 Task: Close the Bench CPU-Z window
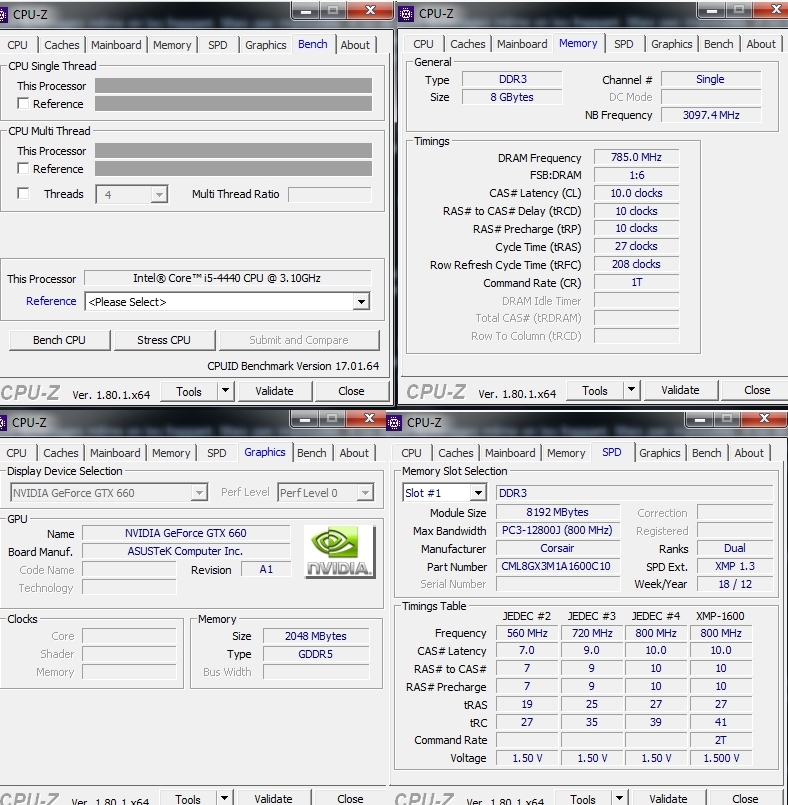coord(370,10)
